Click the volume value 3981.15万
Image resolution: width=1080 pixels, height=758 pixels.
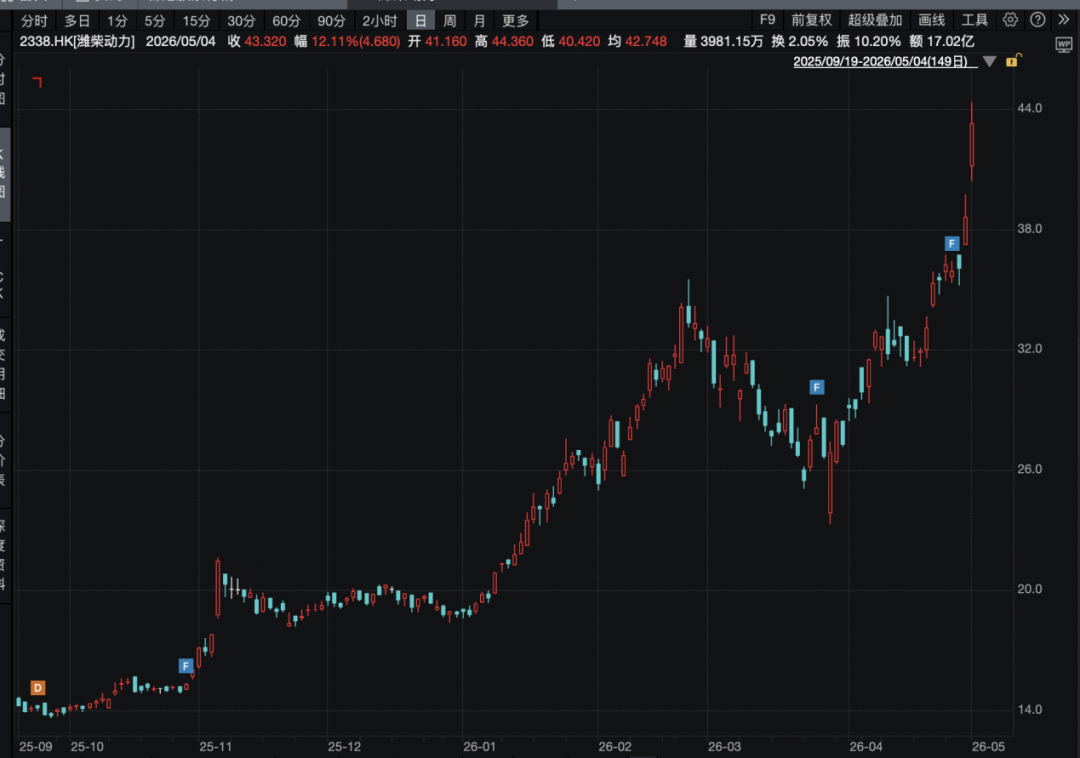731,41
